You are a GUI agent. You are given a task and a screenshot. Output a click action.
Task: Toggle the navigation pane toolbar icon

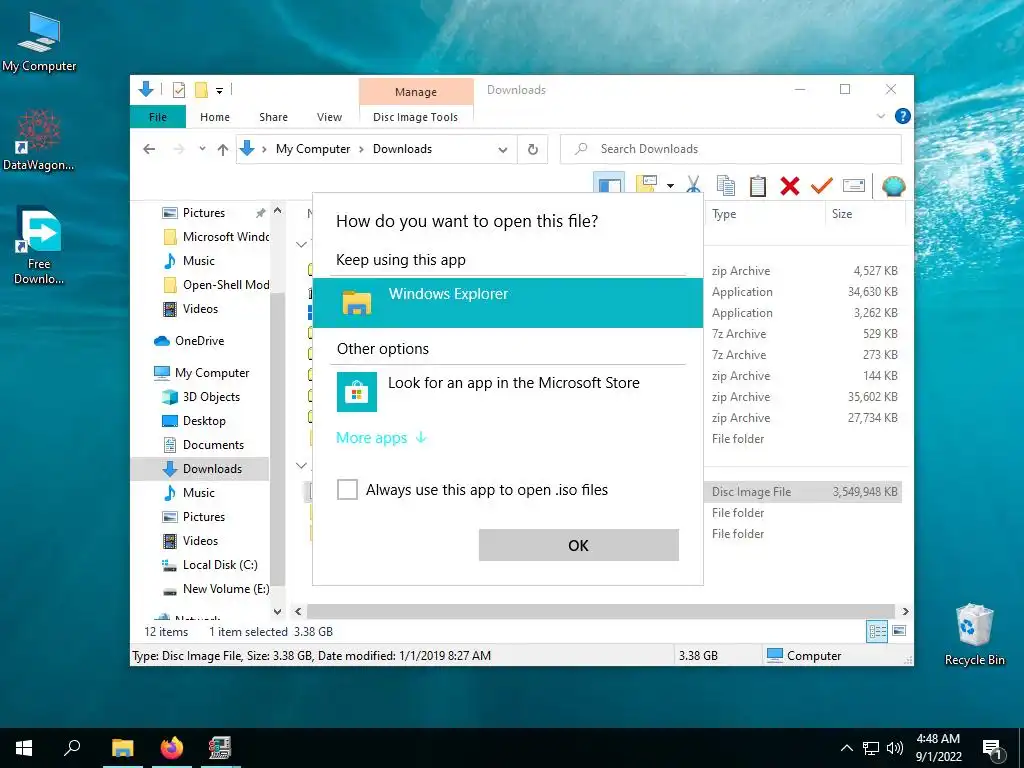(x=609, y=185)
